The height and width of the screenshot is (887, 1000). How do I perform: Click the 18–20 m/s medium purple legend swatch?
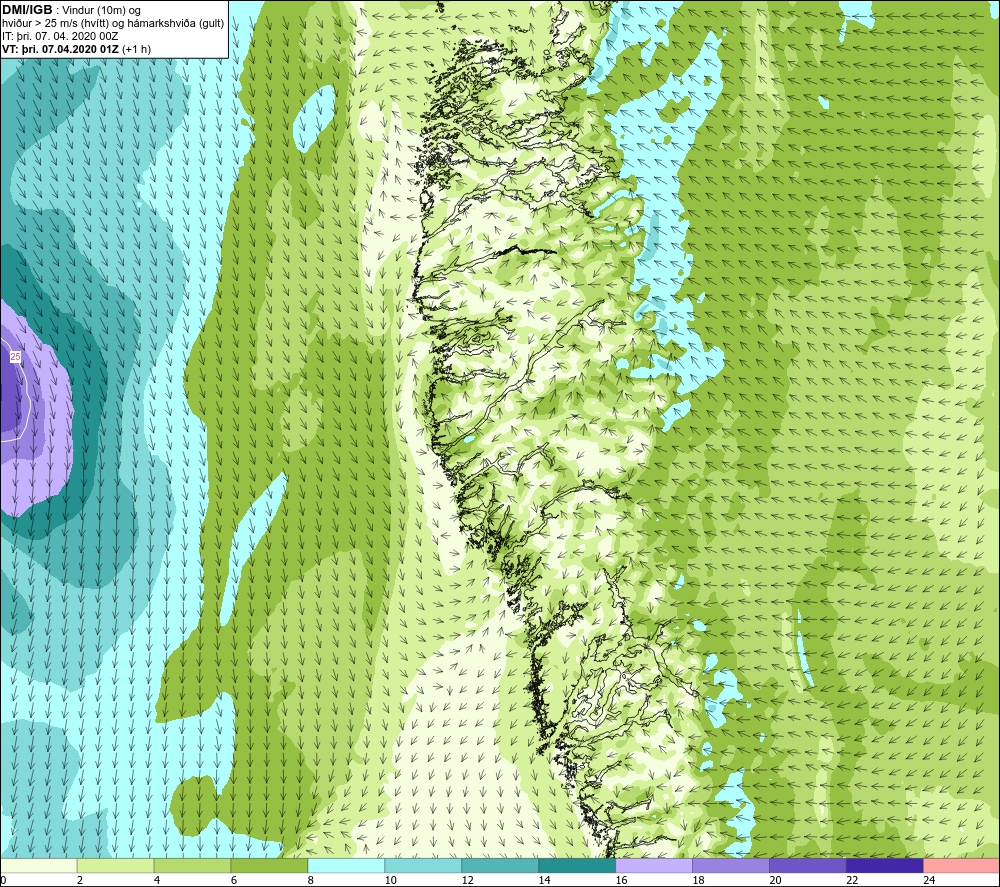pyautogui.click(x=731, y=866)
